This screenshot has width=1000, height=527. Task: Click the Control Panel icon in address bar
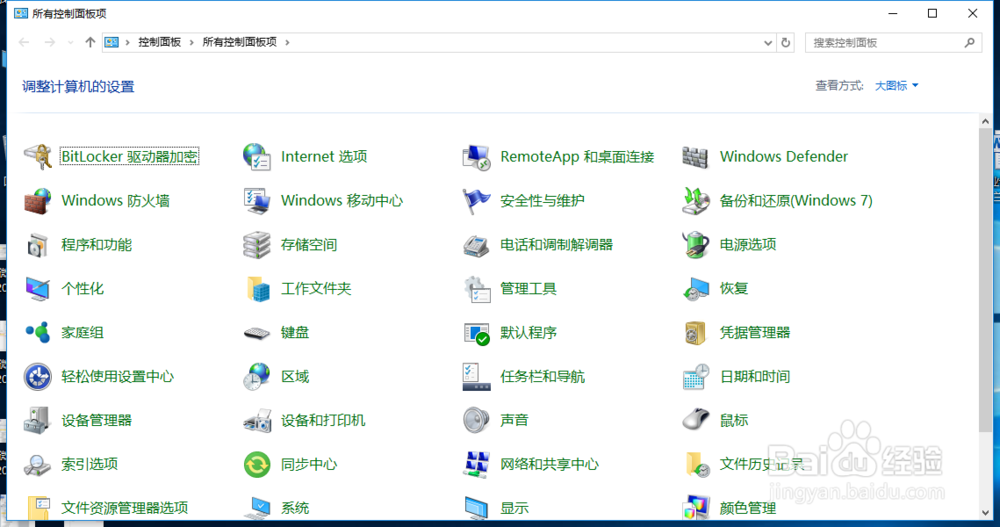[x=112, y=42]
